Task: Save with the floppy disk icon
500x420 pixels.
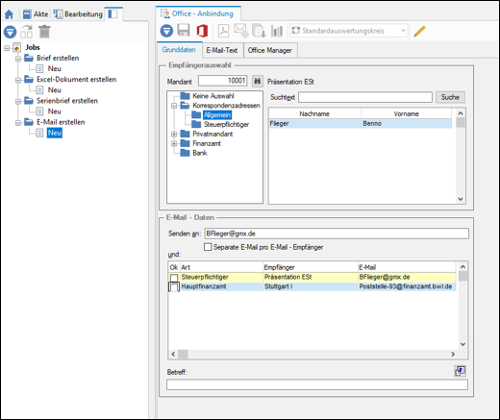Action: (184, 31)
